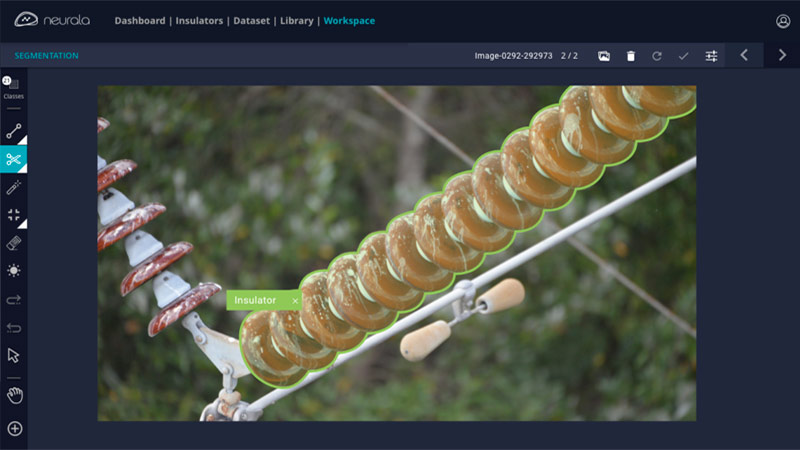Select the polyline drawing tool
800x450 pixels.
(x=14, y=131)
